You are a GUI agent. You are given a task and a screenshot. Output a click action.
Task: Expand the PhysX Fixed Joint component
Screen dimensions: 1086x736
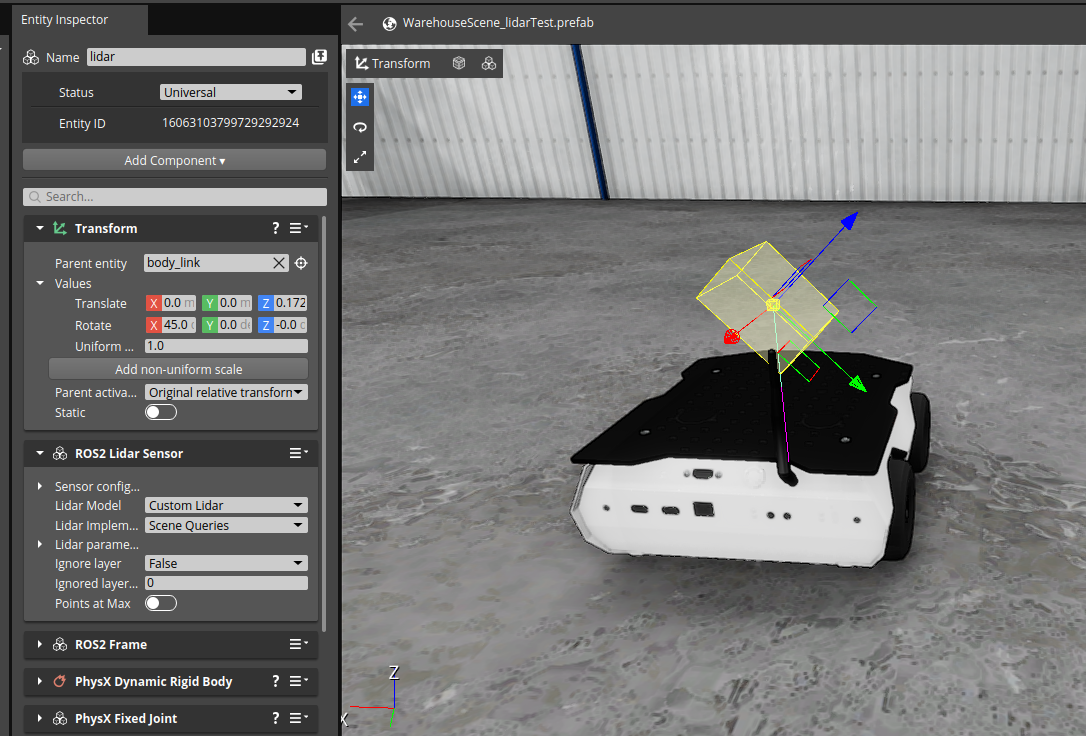click(39, 718)
